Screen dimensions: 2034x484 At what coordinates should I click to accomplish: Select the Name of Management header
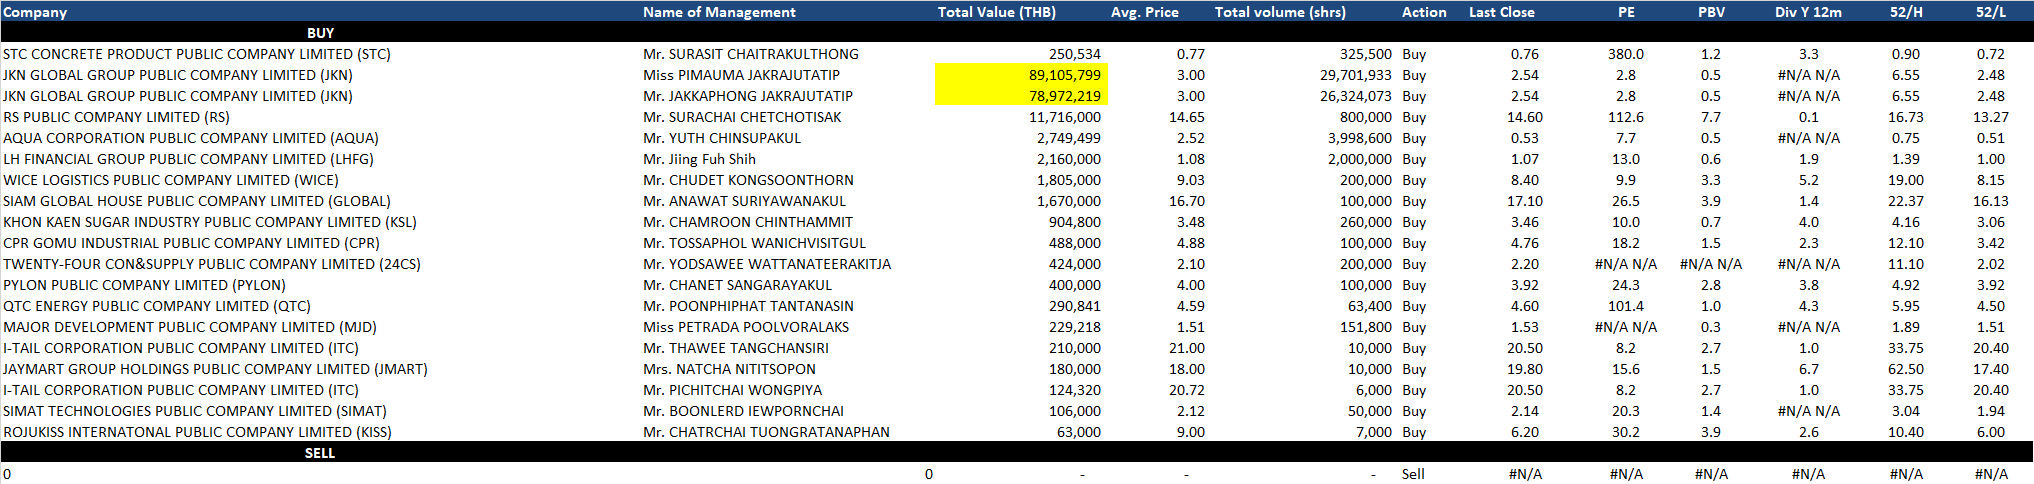(719, 12)
